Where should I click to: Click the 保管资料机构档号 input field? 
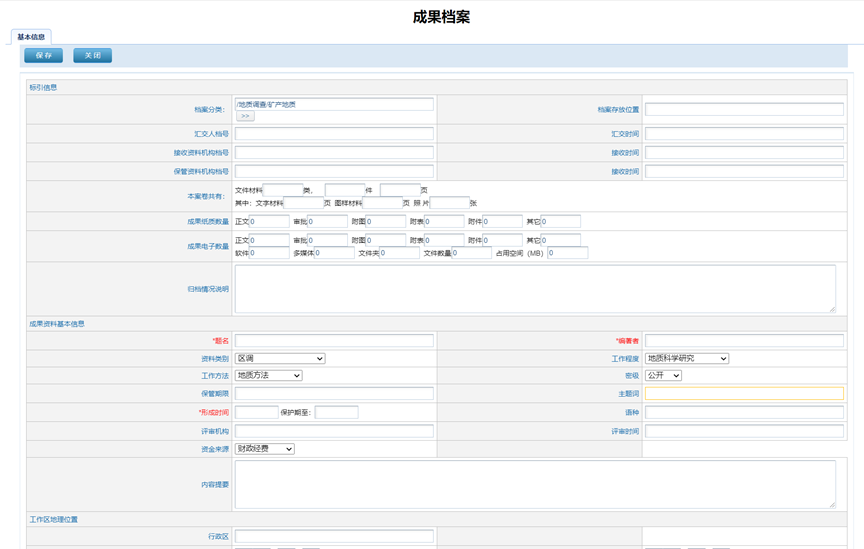coord(334,171)
